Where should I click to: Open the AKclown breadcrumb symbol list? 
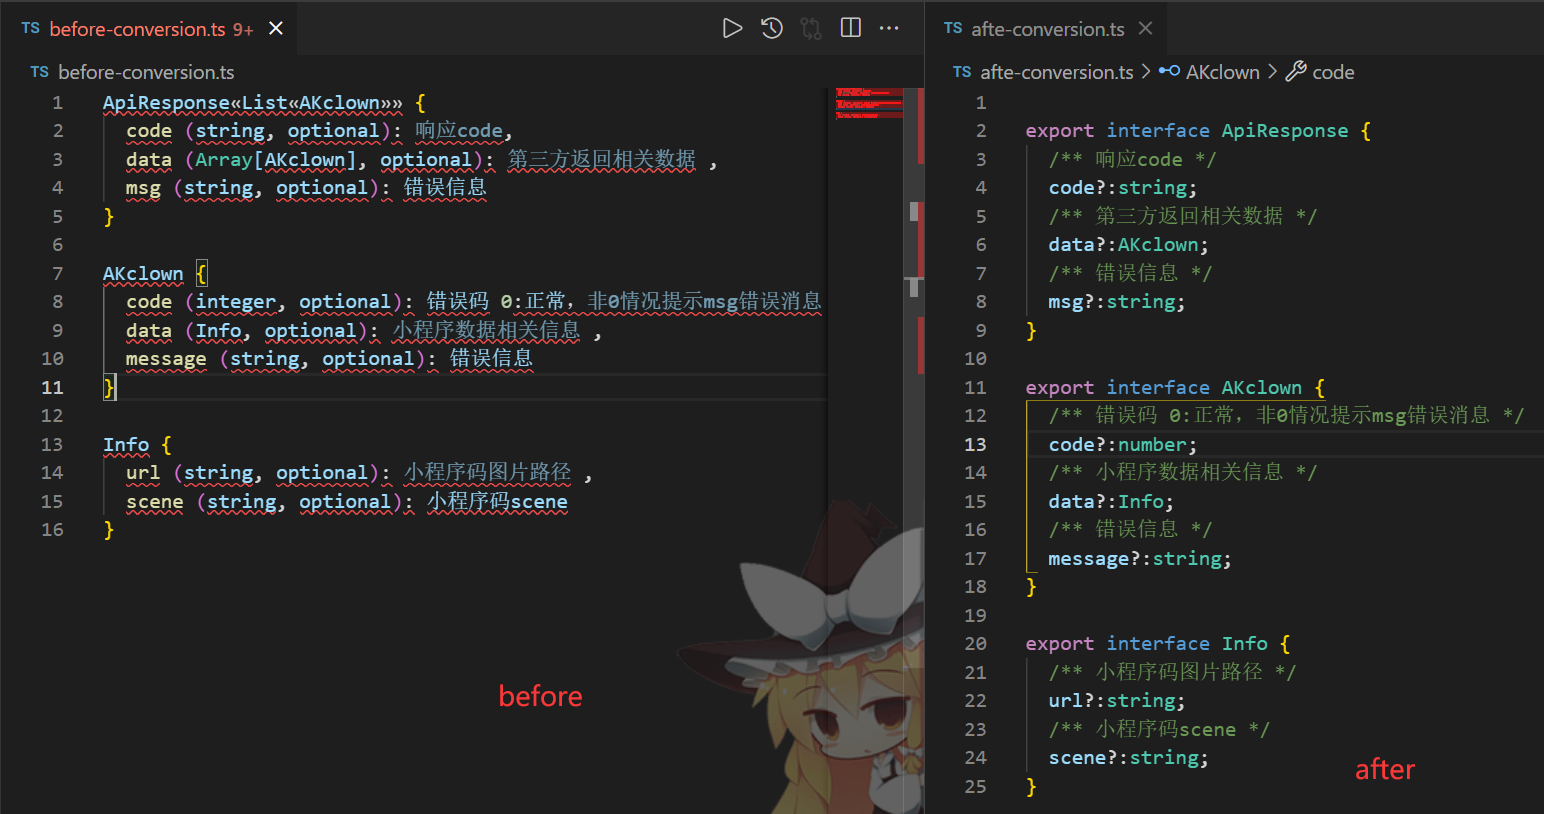pos(1223,72)
